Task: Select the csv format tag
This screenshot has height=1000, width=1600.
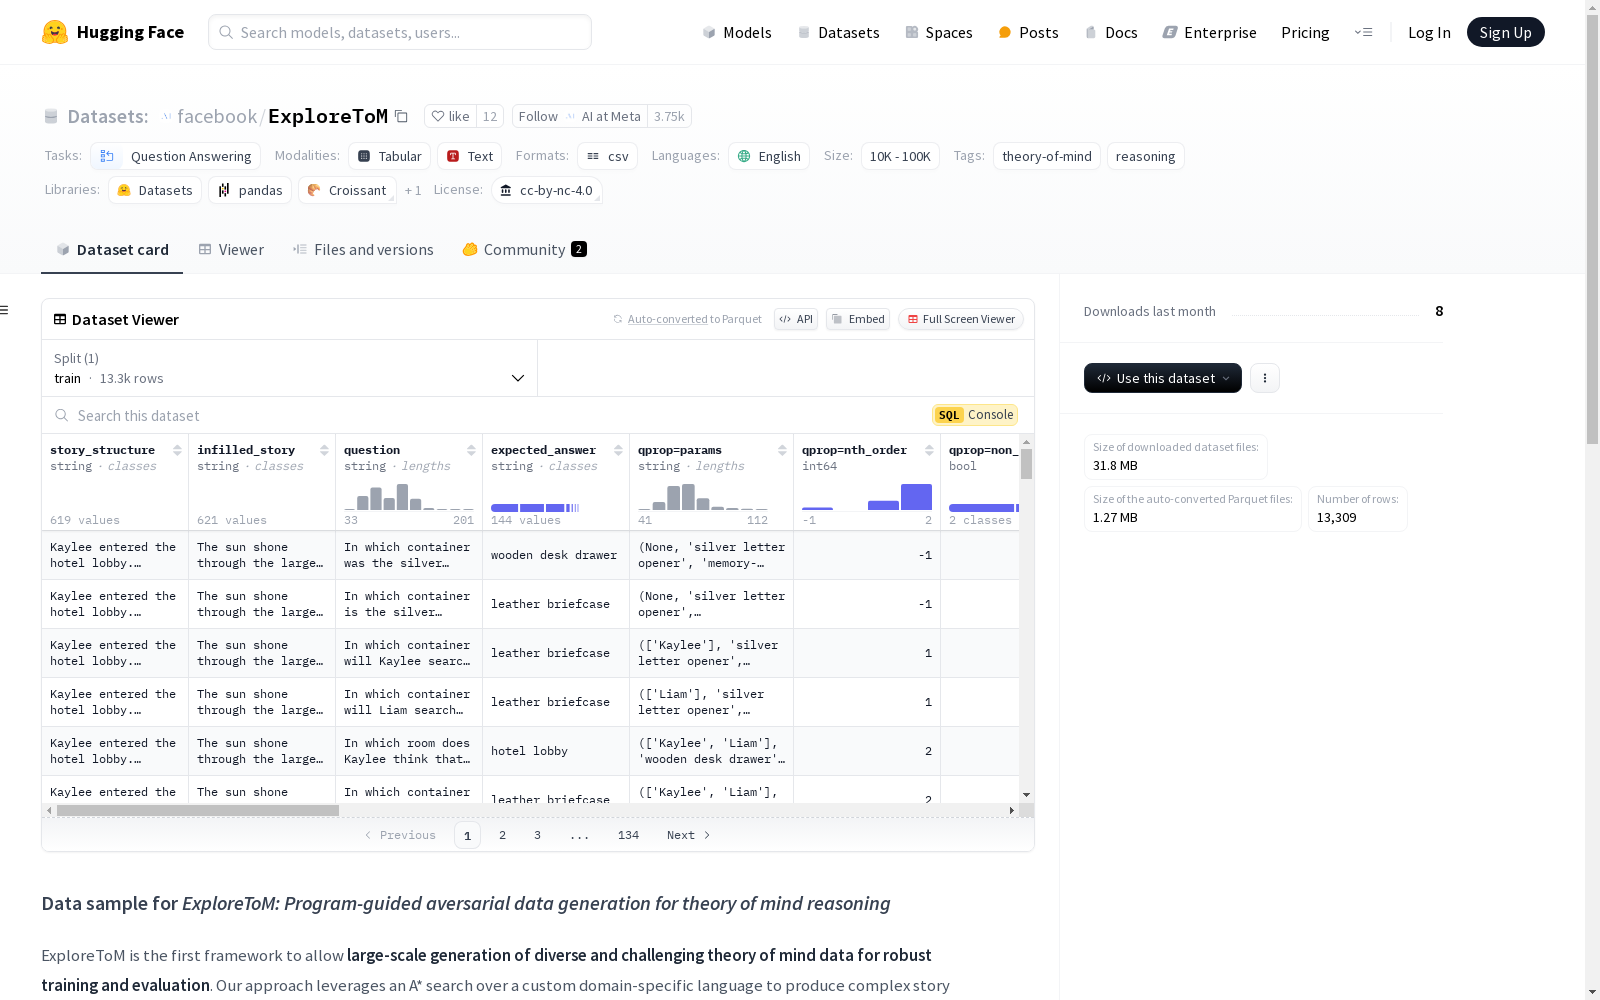Action: (607, 156)
